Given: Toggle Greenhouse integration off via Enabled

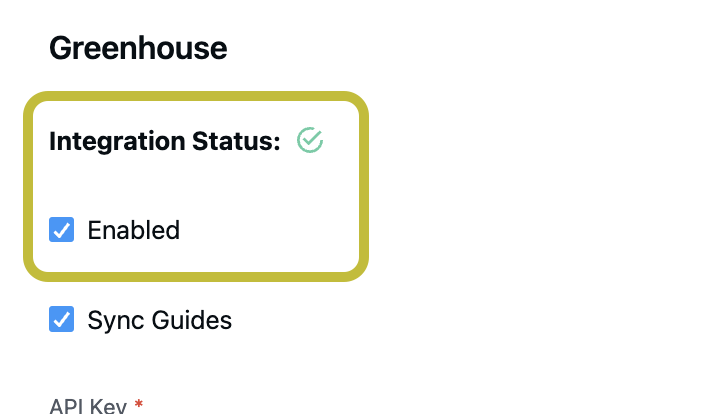Looking at the screenshot, I should (x=62, y=229).
